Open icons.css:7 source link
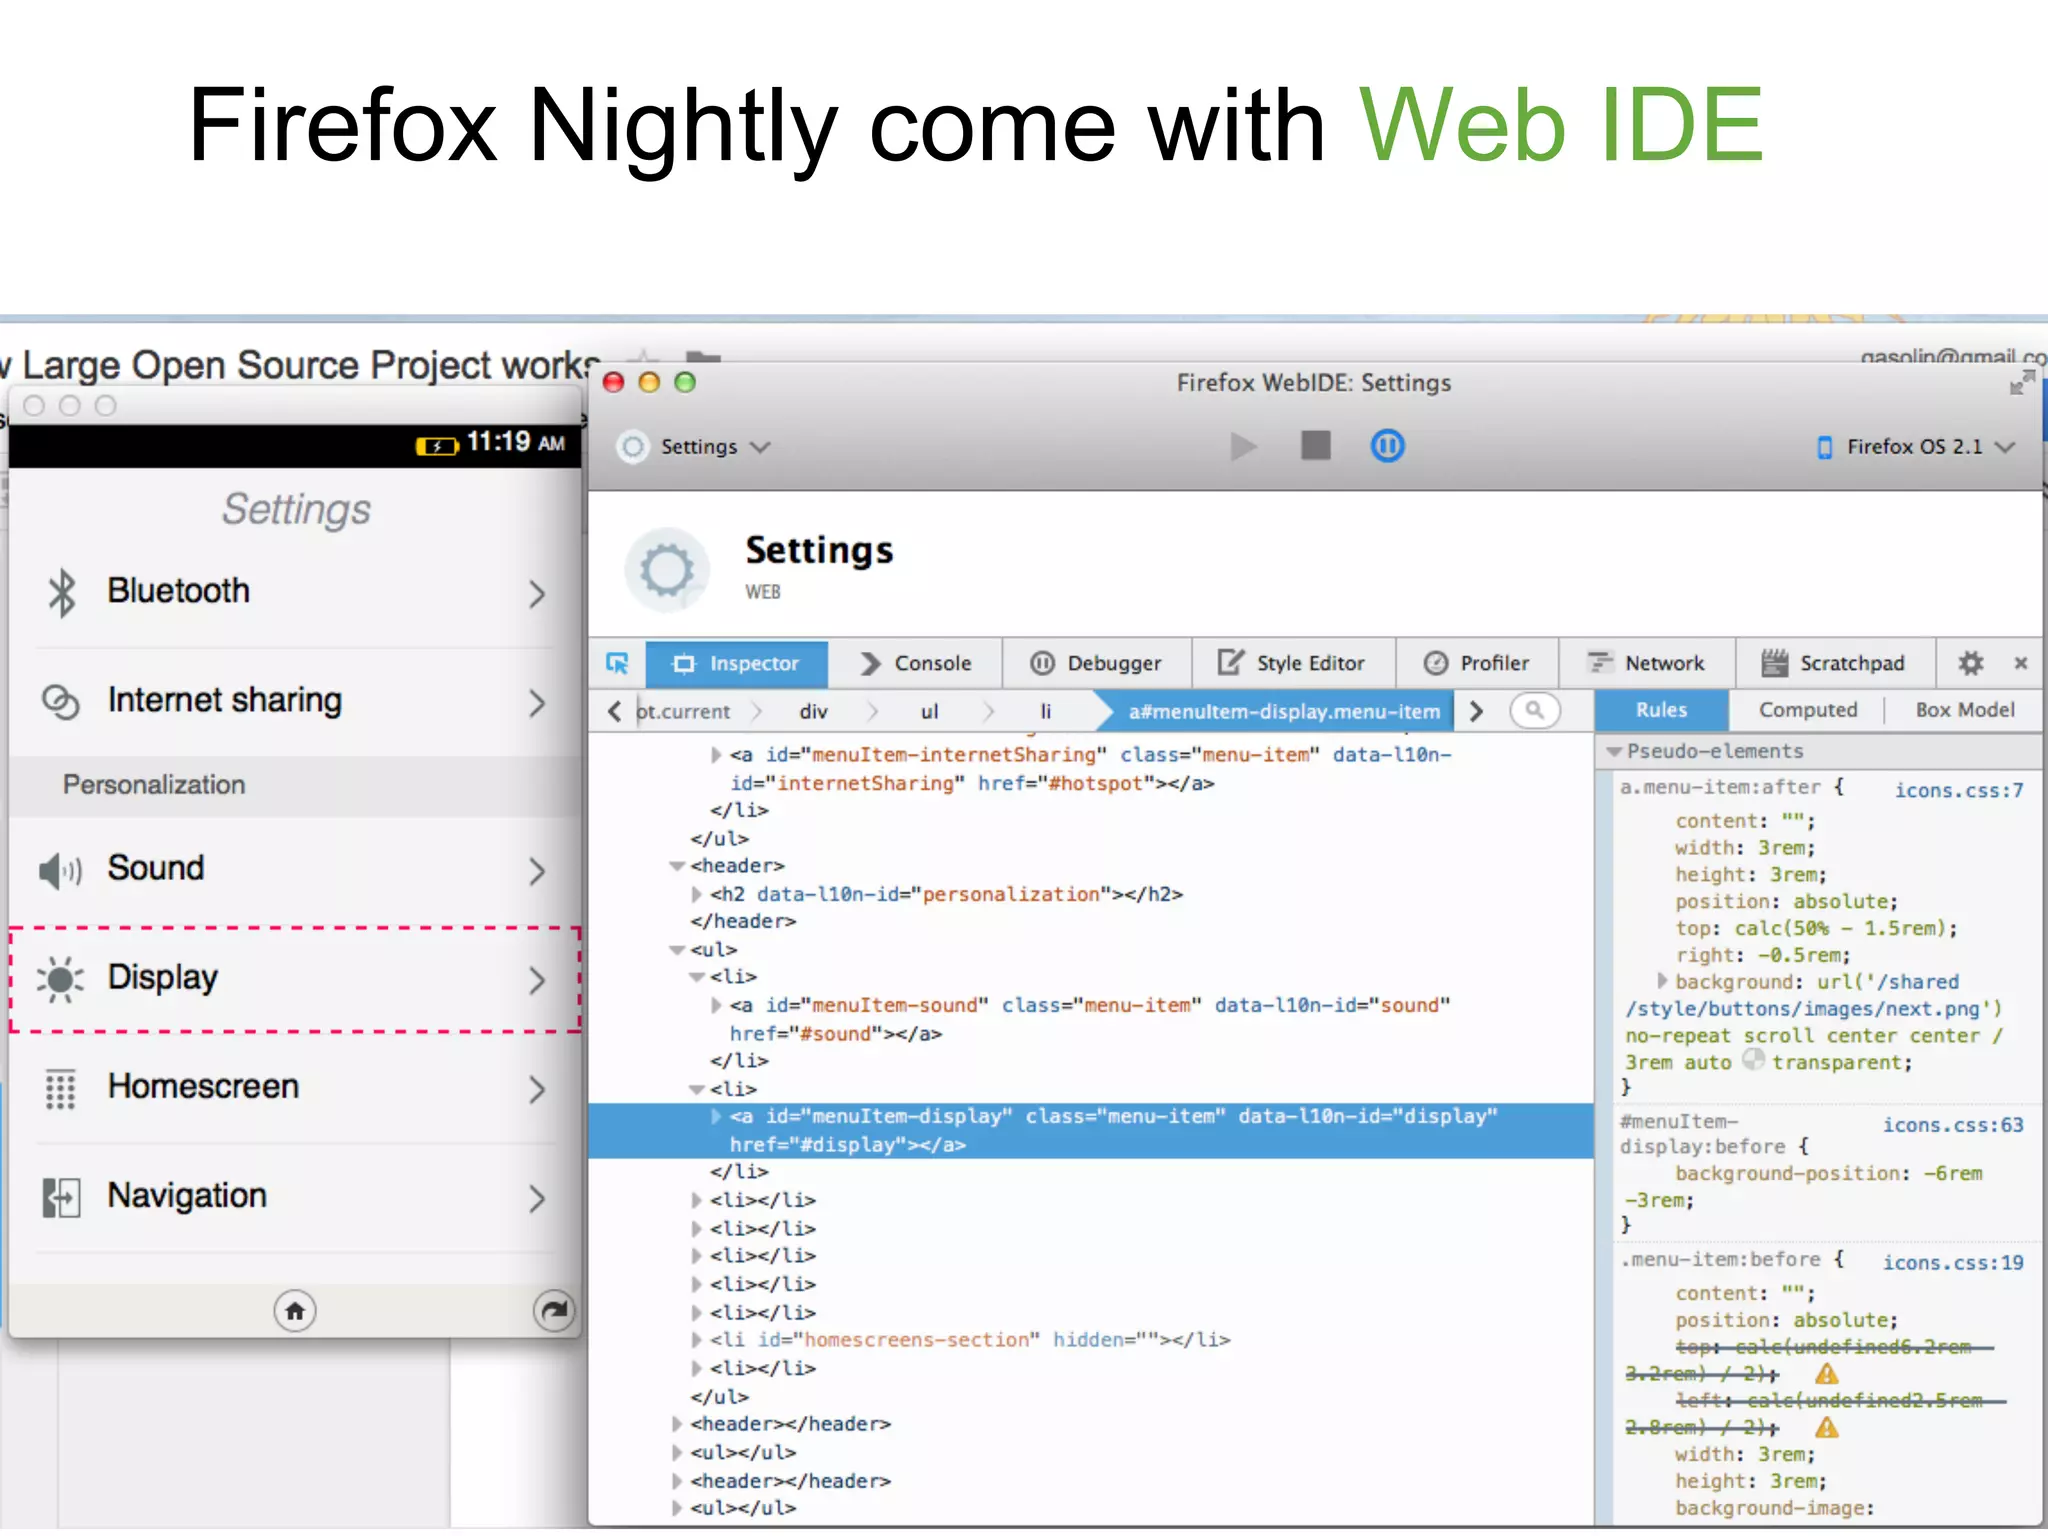 [1958, 790]
